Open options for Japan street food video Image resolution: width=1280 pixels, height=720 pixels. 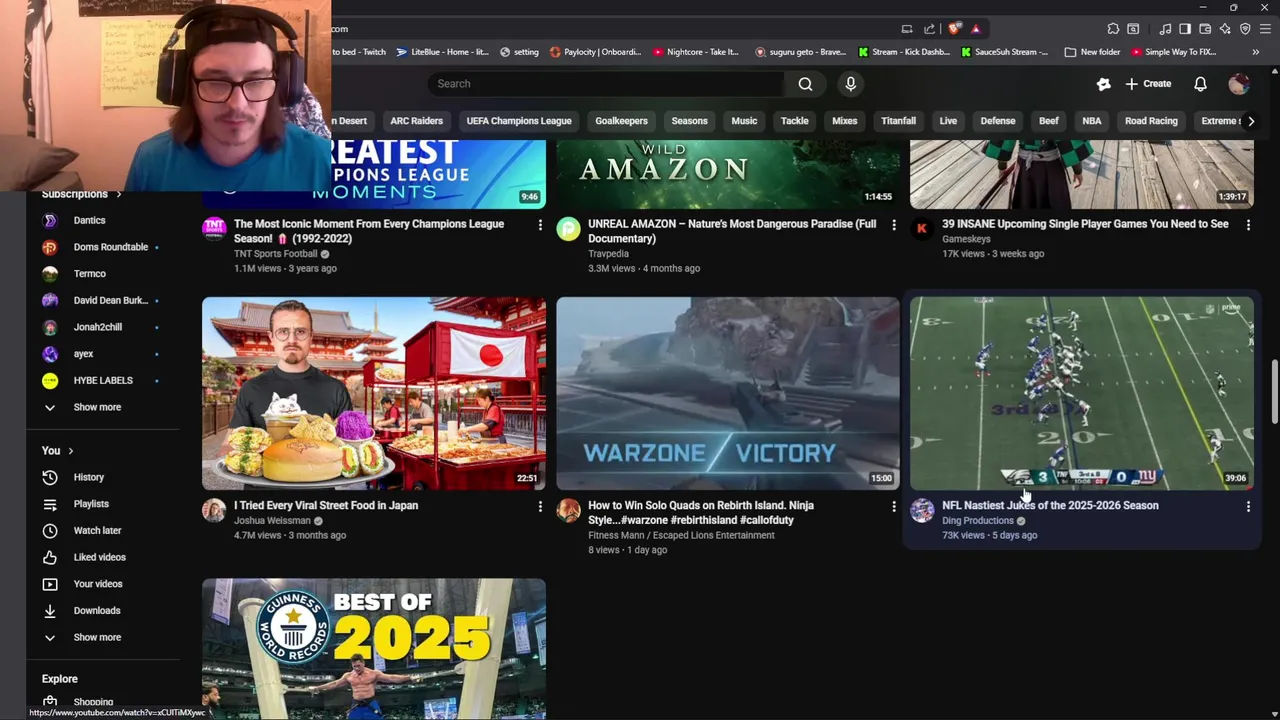click(x=540, y=507)
